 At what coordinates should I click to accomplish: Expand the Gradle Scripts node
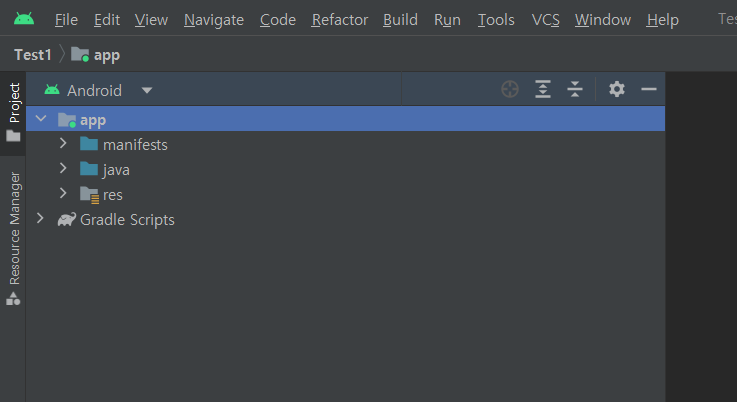(40, 218)
